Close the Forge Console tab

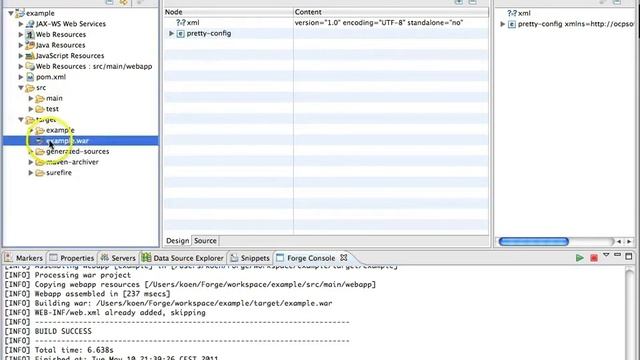344,258
